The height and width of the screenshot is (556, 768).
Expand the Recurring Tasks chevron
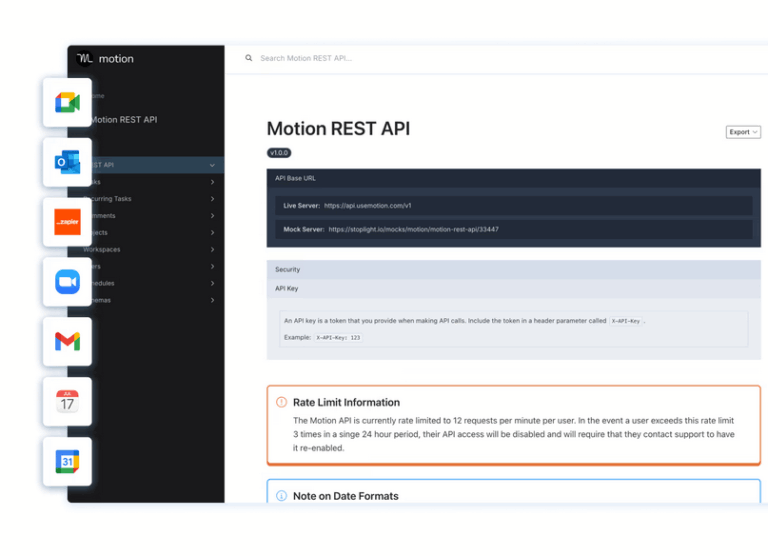(x=212, y=199)
